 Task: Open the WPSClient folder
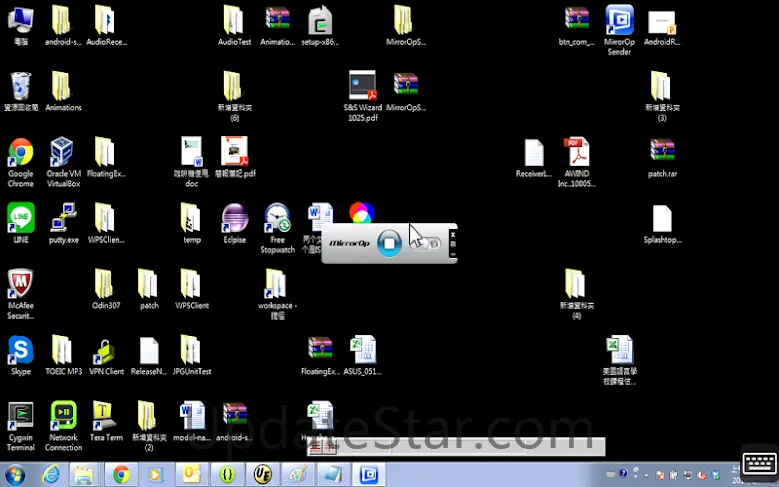point(192,289)
